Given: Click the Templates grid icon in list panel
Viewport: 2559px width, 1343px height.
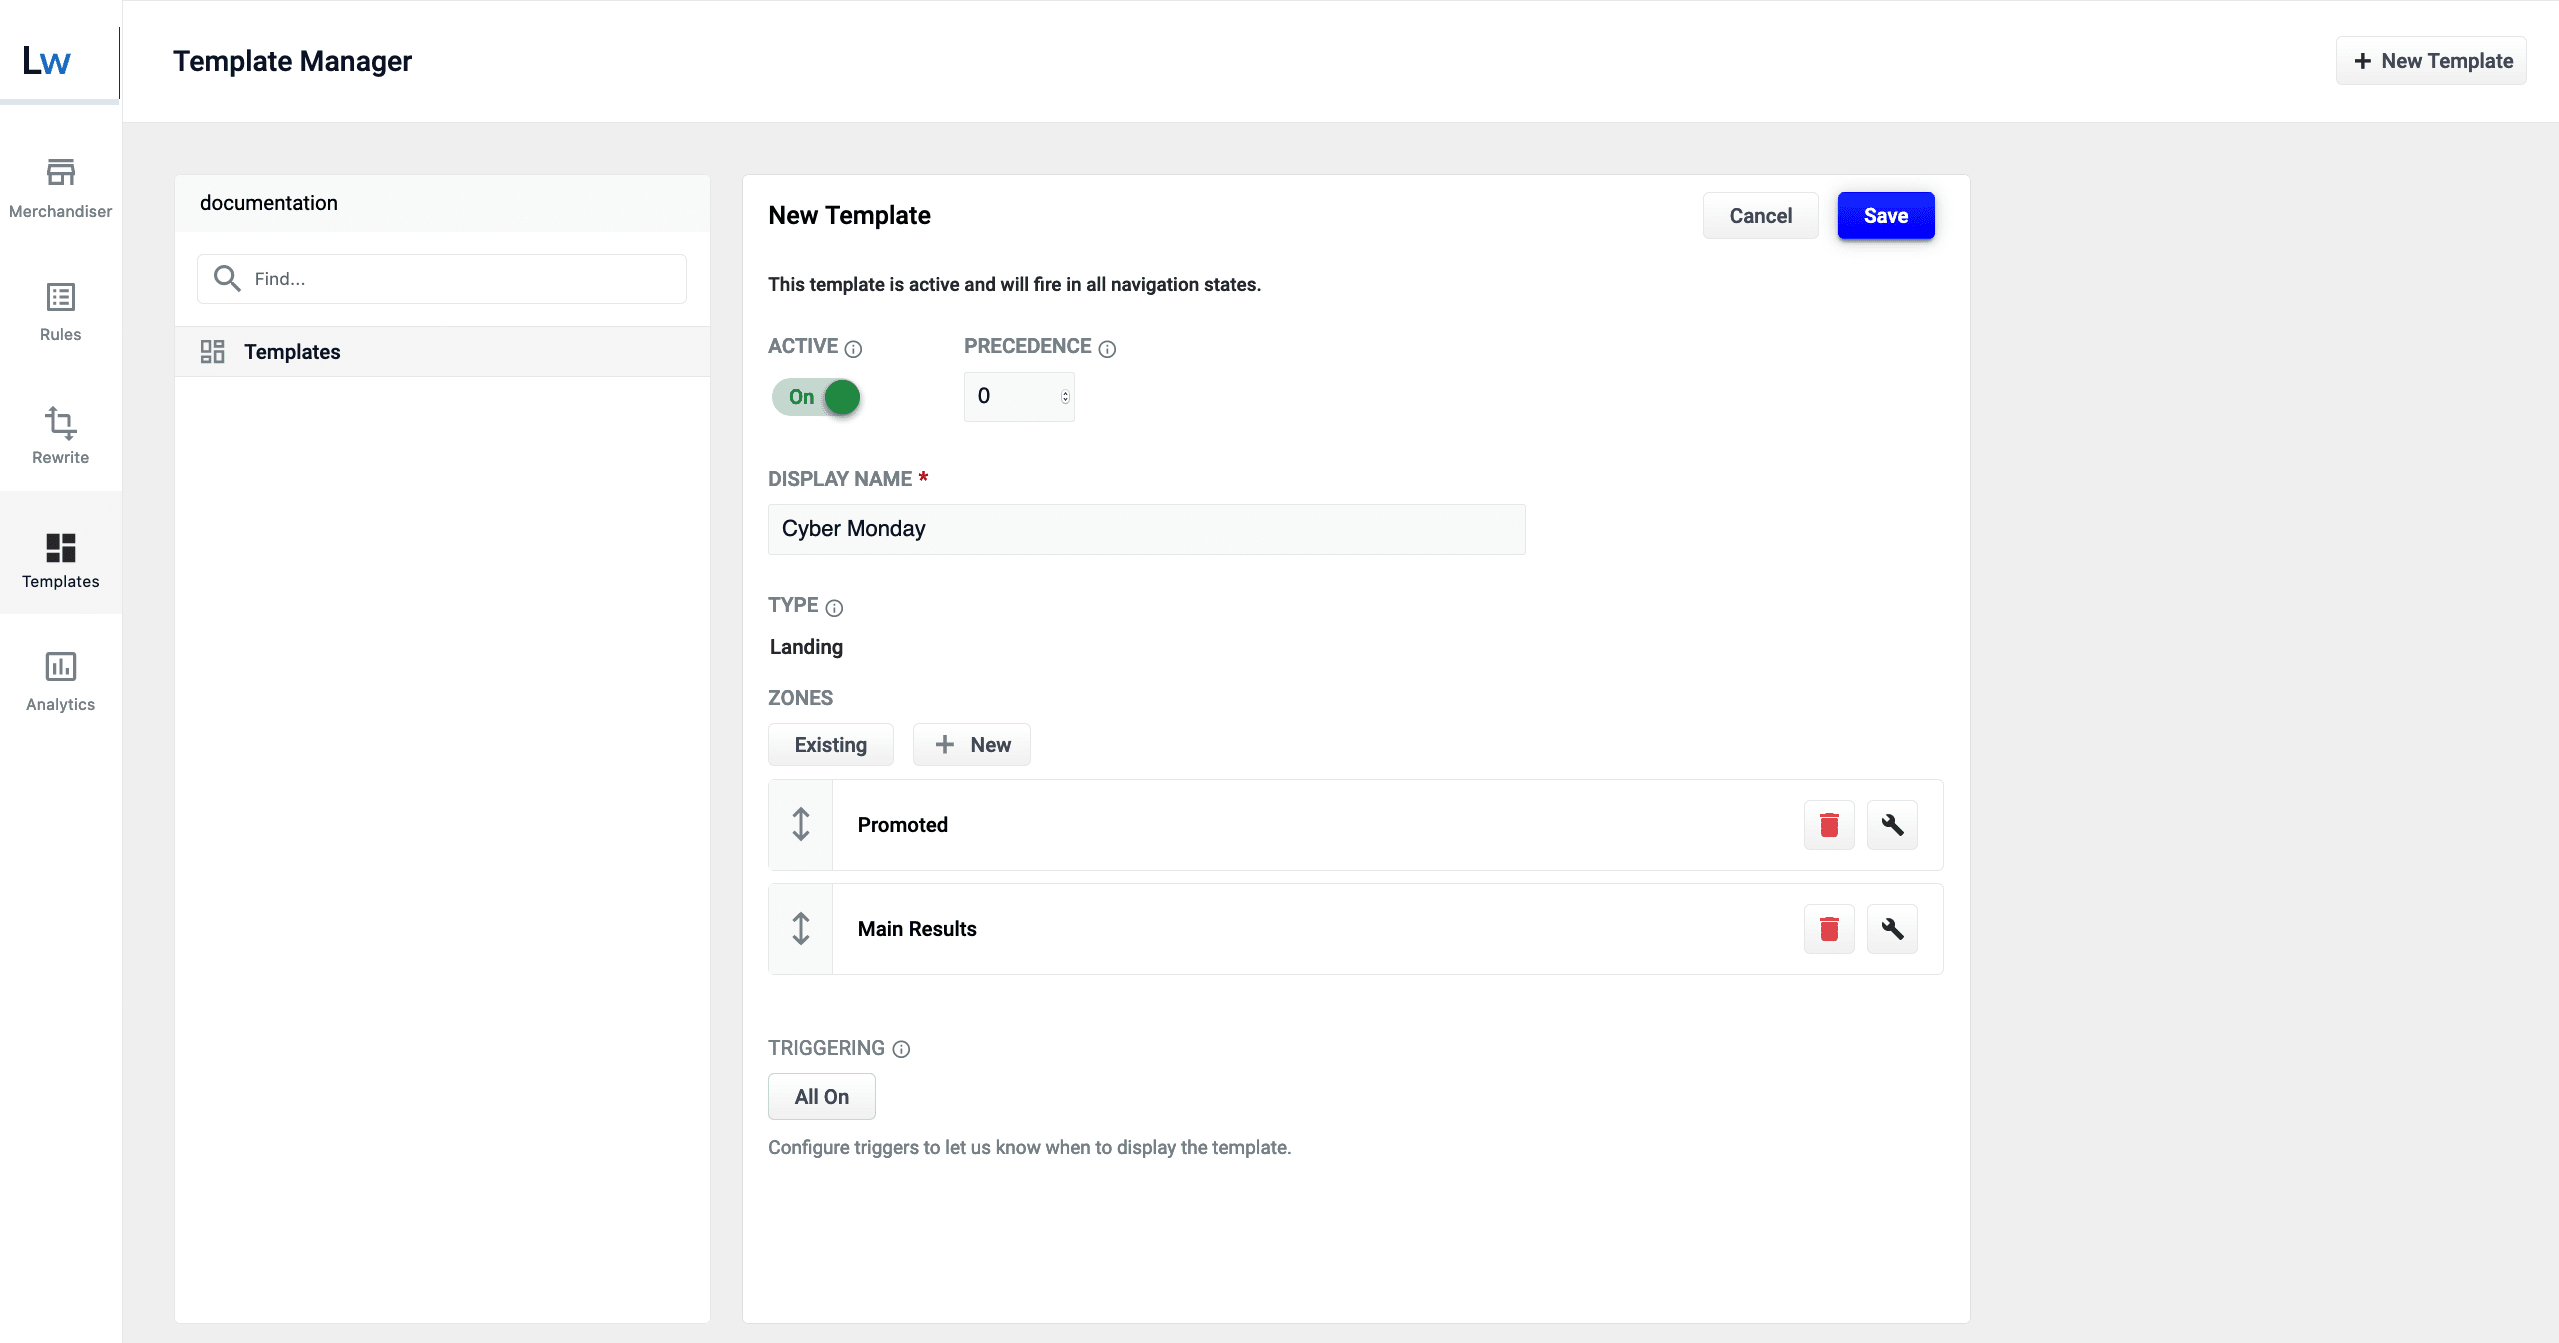Looking at the screenshot, I should pyautogui.click(x=212, y=351).
